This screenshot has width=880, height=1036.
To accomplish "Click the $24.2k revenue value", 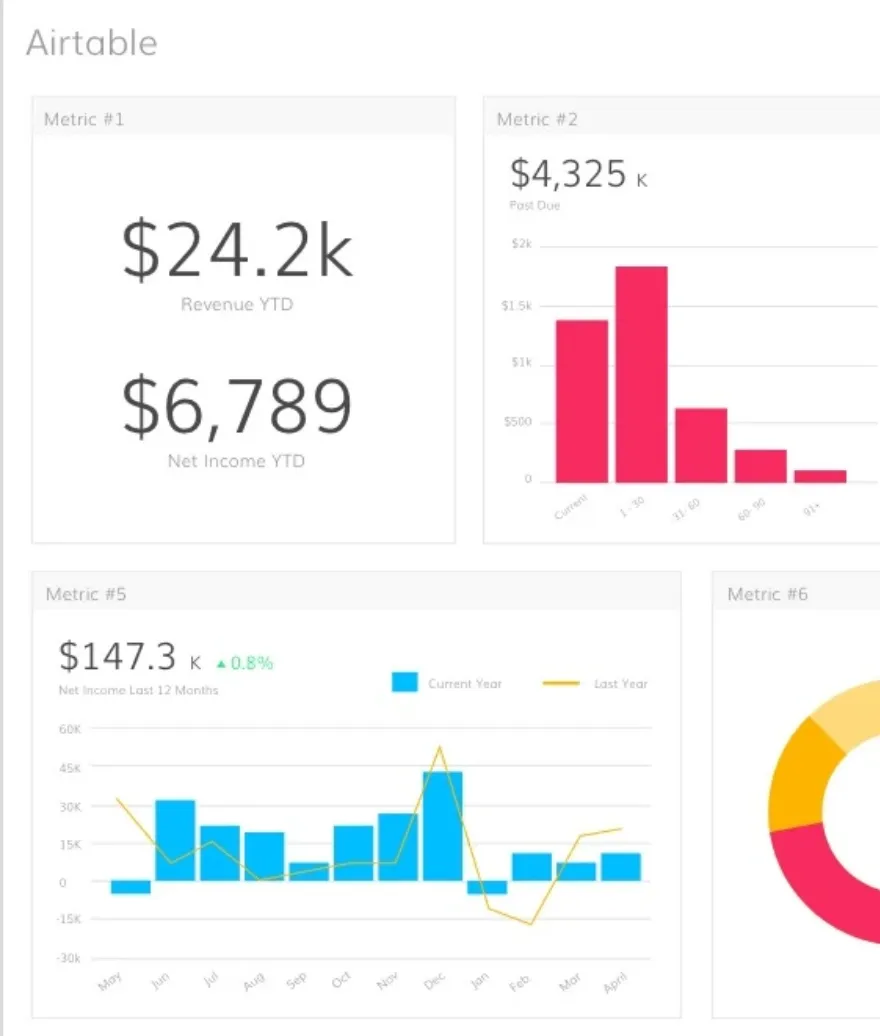I will pos(237,250).
